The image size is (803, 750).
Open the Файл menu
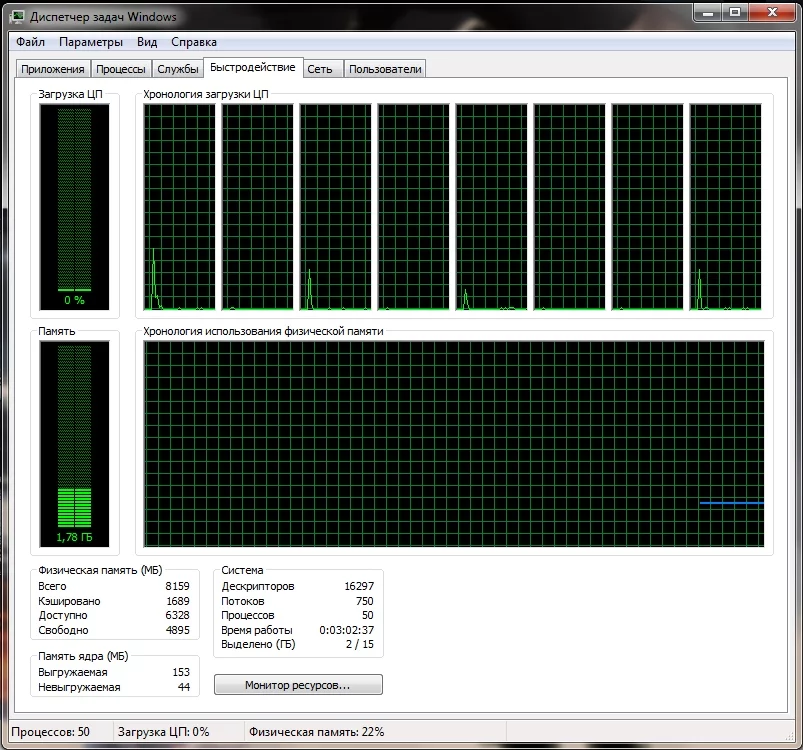pos(30,42)
